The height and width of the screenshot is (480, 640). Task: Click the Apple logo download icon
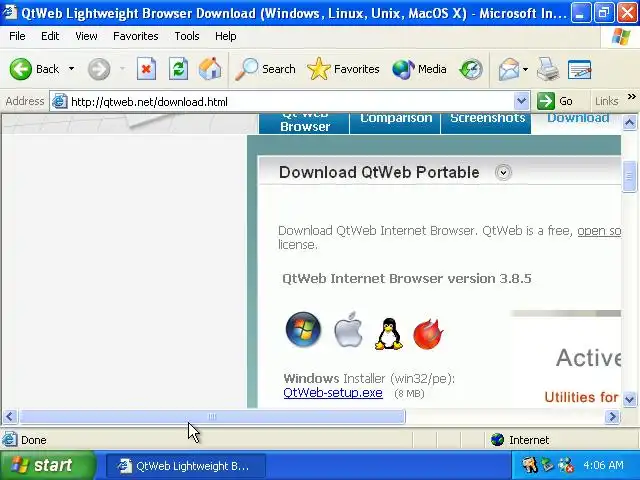coord(348,330)
